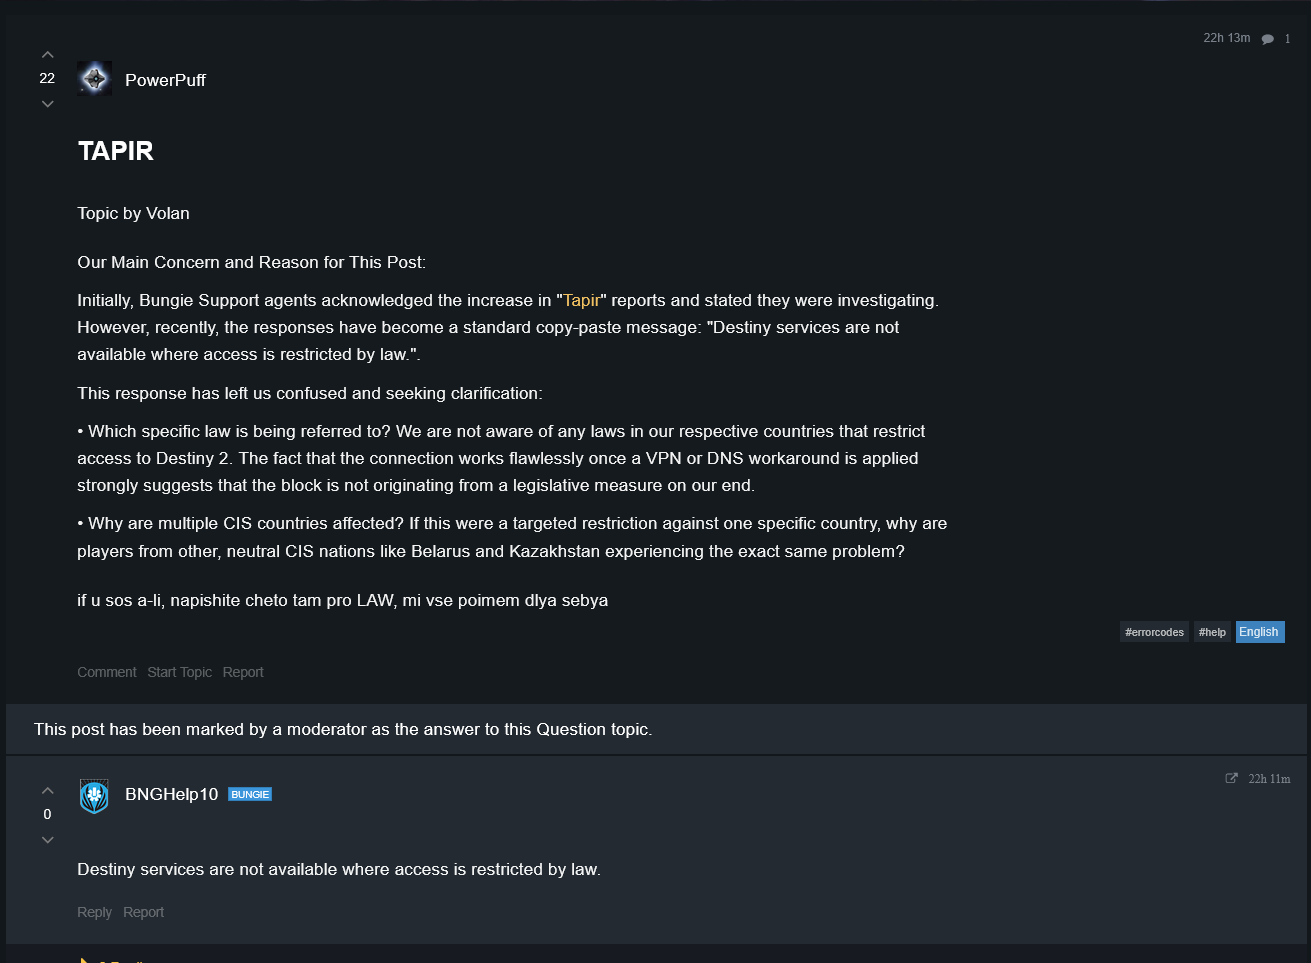The width and height of the screenshot is (1311, 963).
Task: Report the BNGHelp10 answer
Action: coord(143,912)
